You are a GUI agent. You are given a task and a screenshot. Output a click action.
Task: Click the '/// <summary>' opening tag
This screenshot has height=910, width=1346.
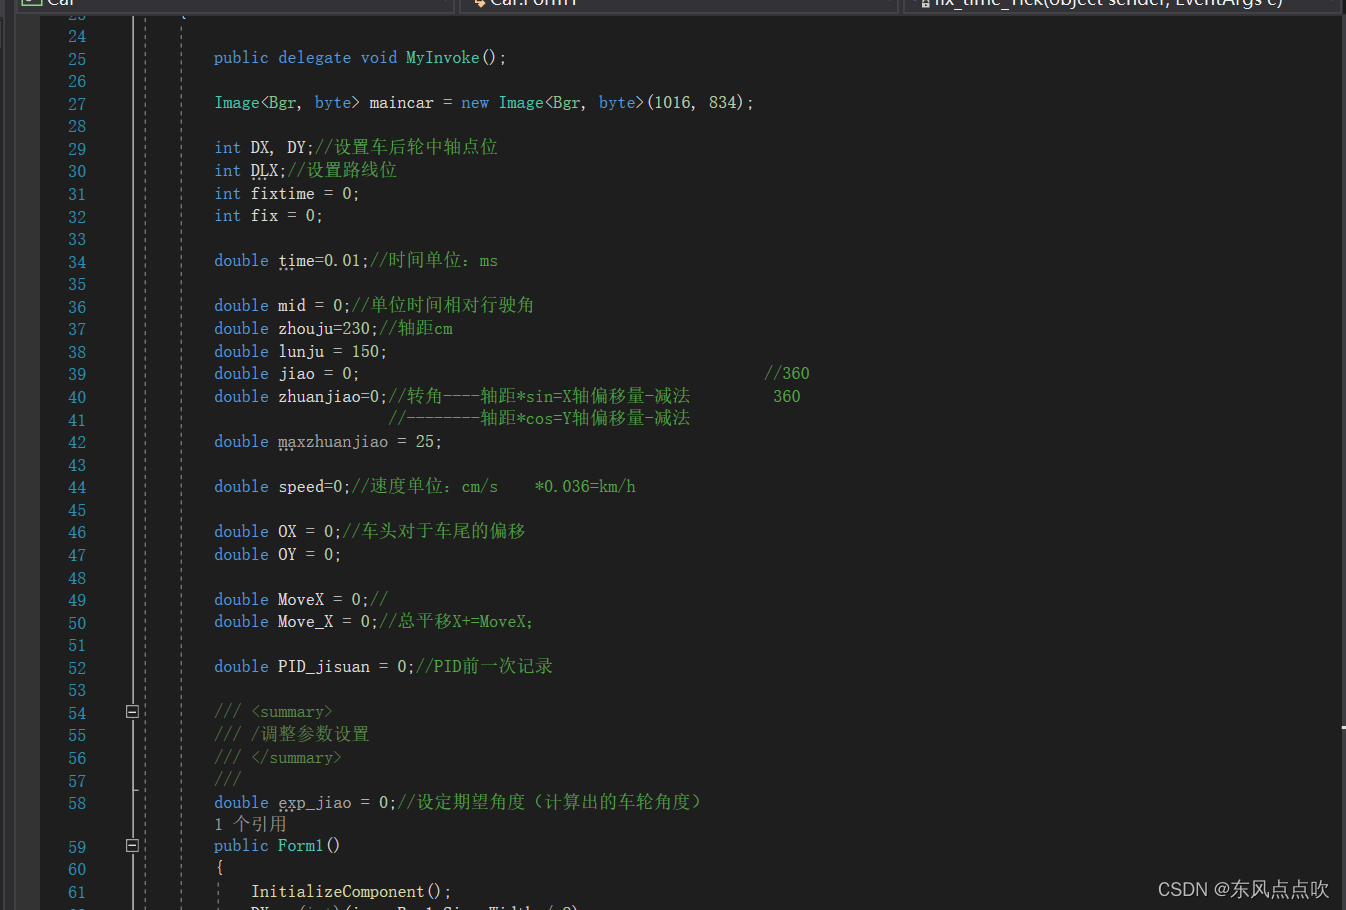(x=273, y=712)
